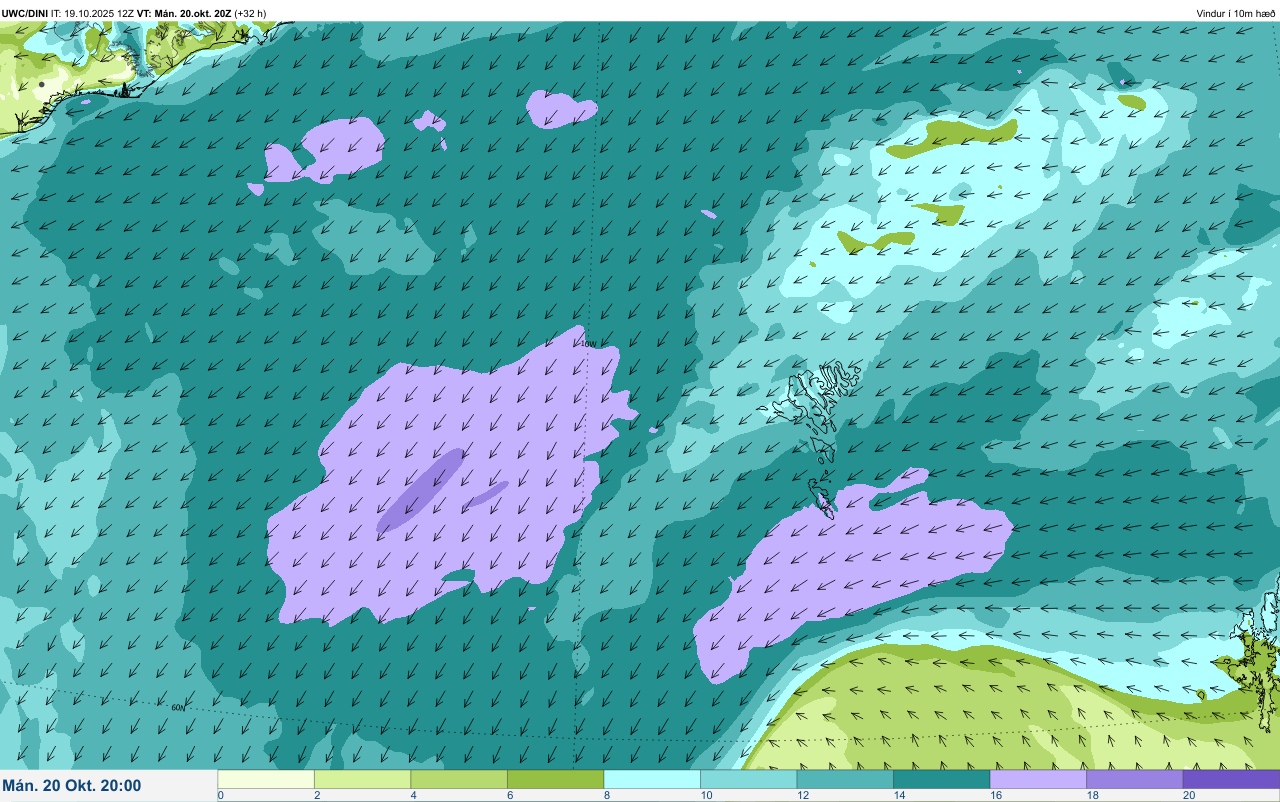Click the light green 2–4 legend swatch

362,779
